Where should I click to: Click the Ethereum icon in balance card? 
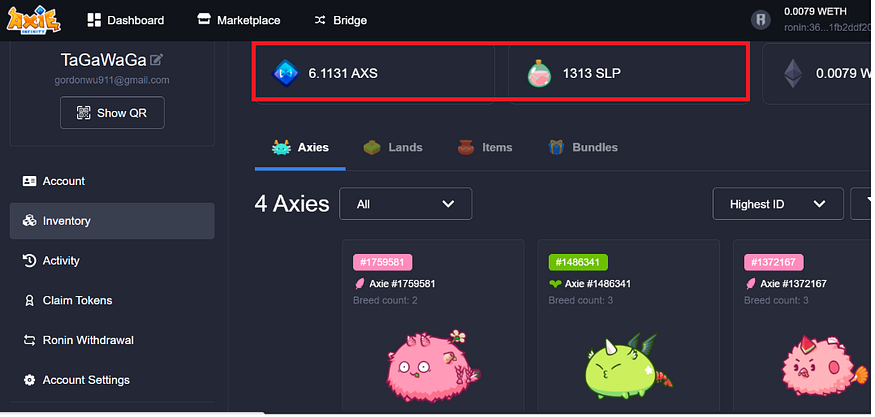794,73
